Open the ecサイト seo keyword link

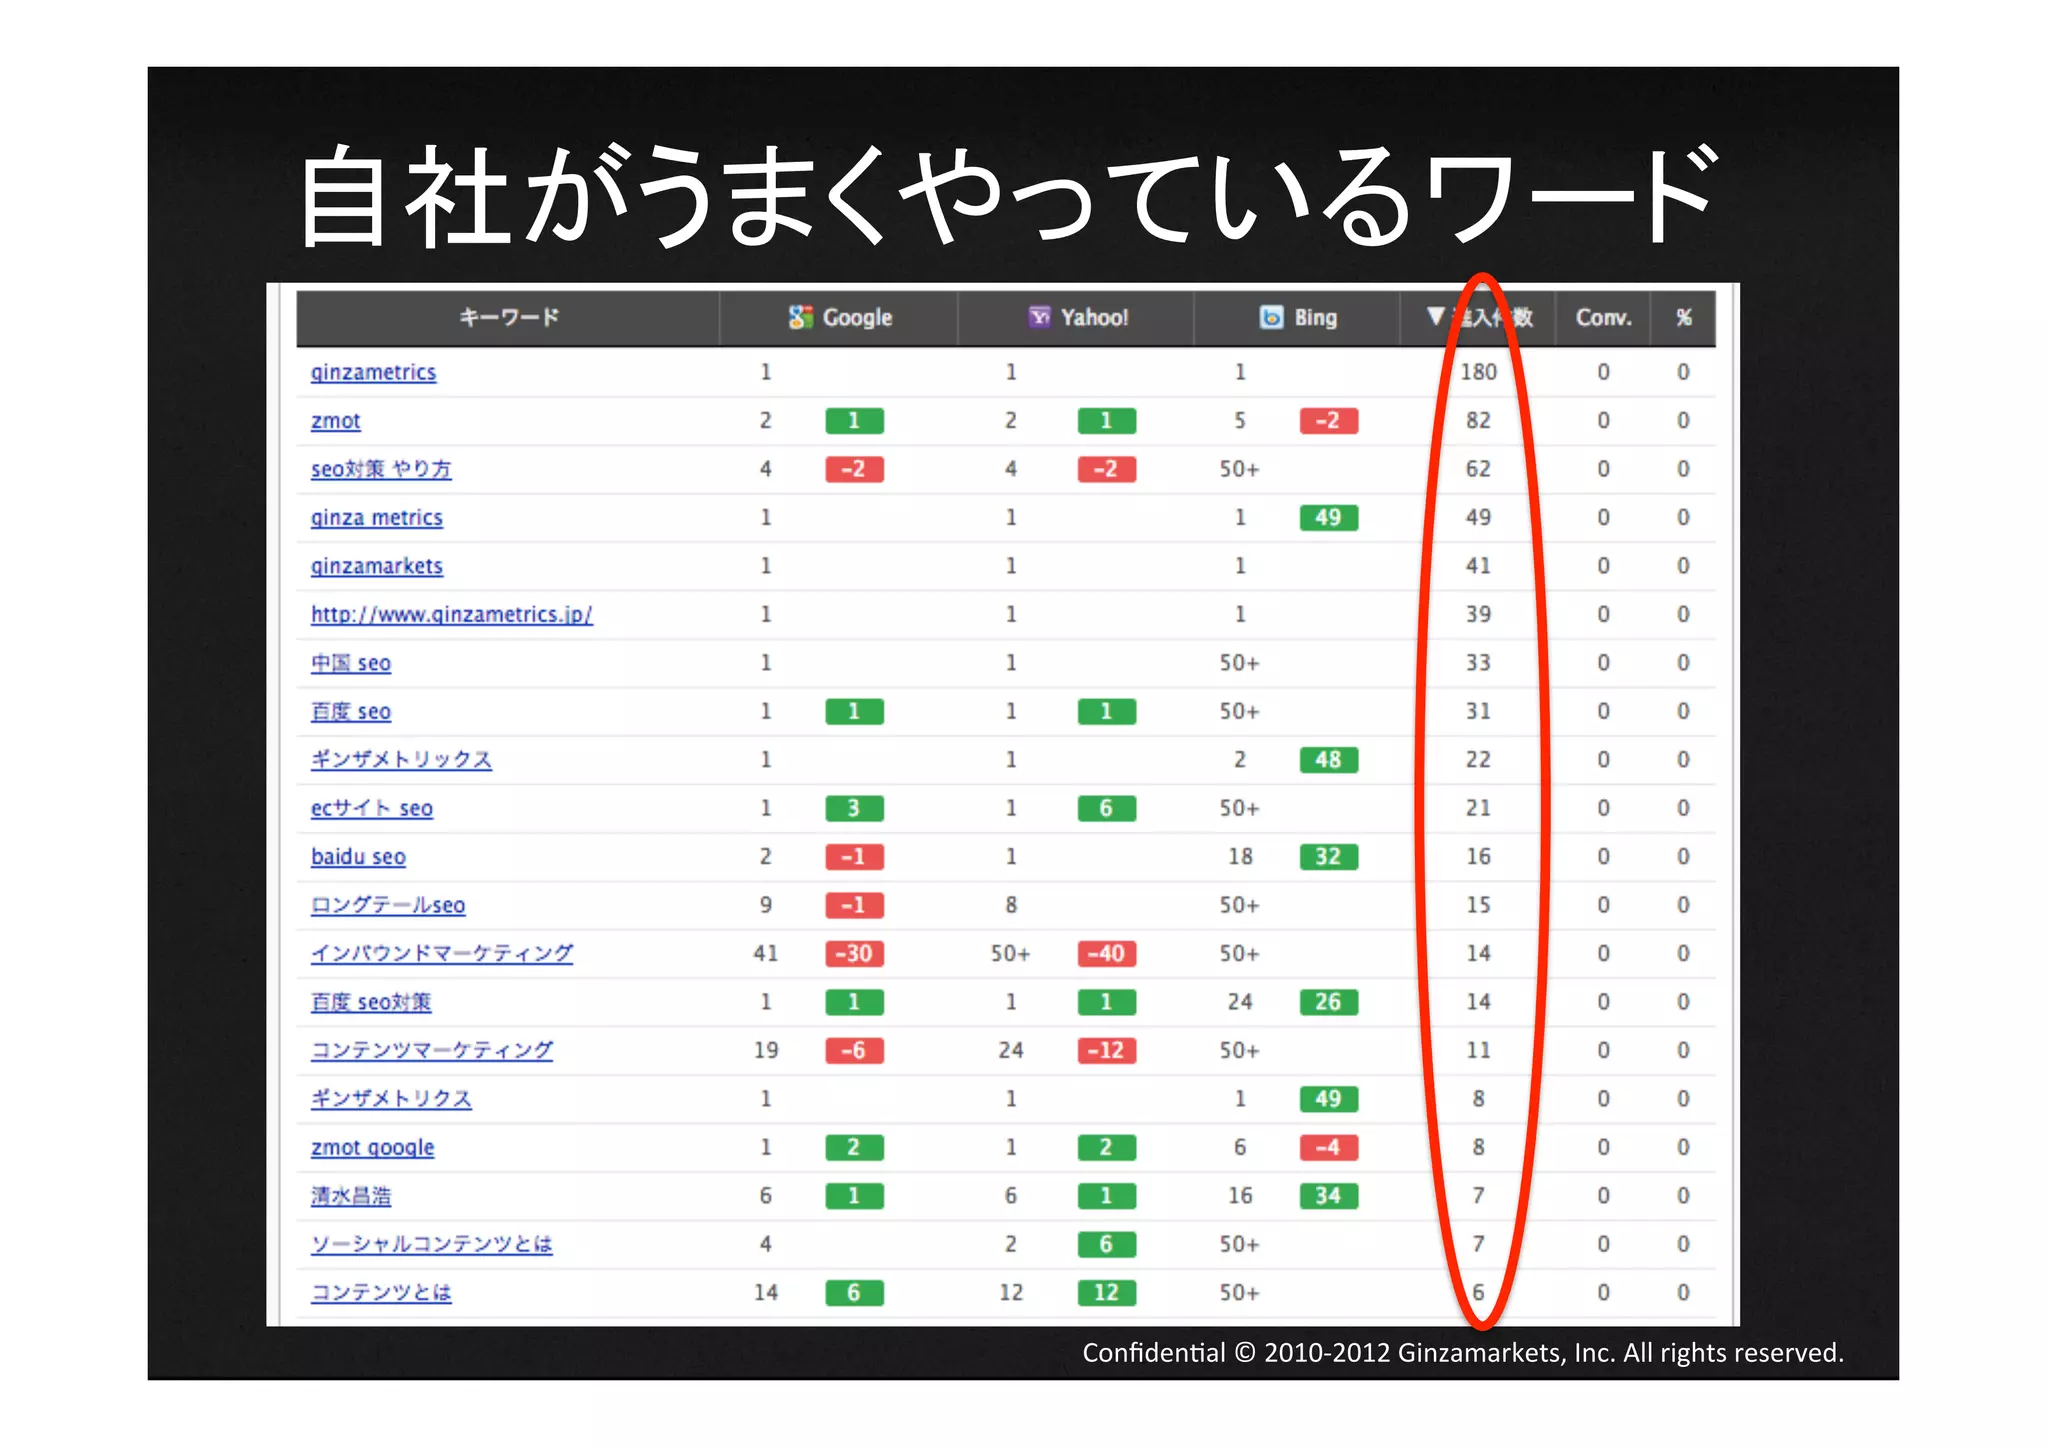(x=371, y=808)
